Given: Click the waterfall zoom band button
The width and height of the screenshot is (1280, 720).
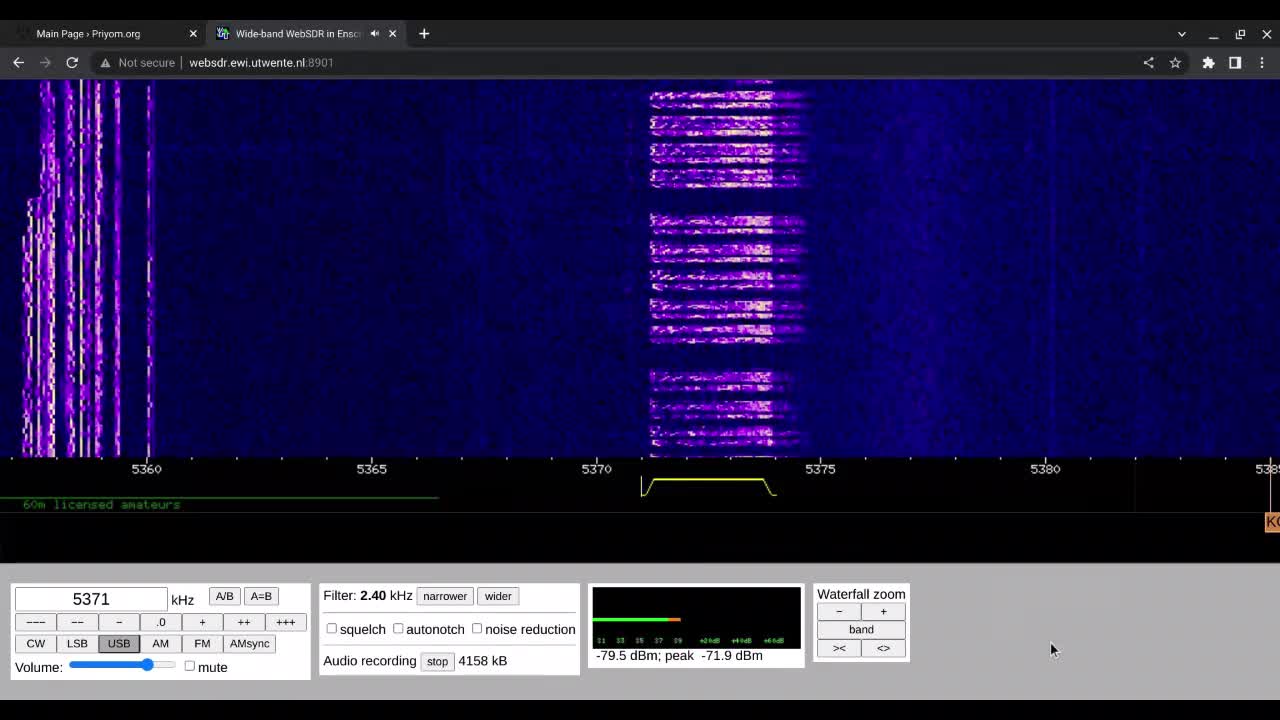Looking at the screenshot, I should pyautogui.click(x=861, y=630).
